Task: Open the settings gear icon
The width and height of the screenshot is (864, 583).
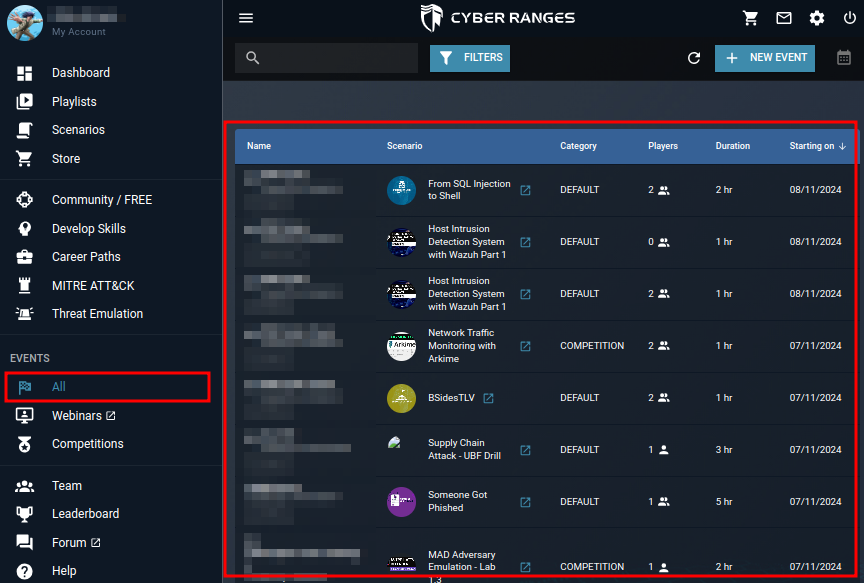Action: click(817, 17)
